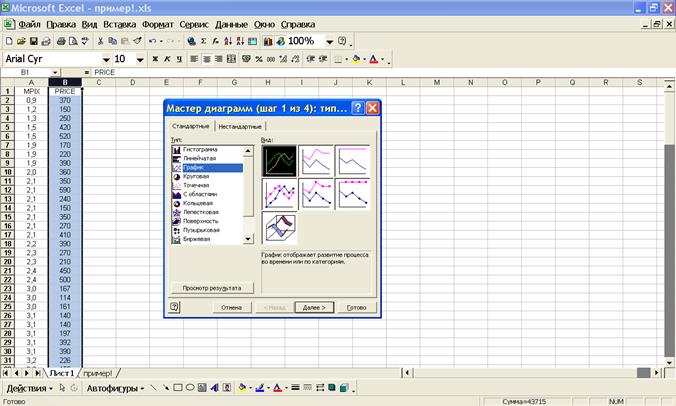Select the Rectangle tool in drawing toolbar
Screen dimensions: 676x406
coord(178,388)
